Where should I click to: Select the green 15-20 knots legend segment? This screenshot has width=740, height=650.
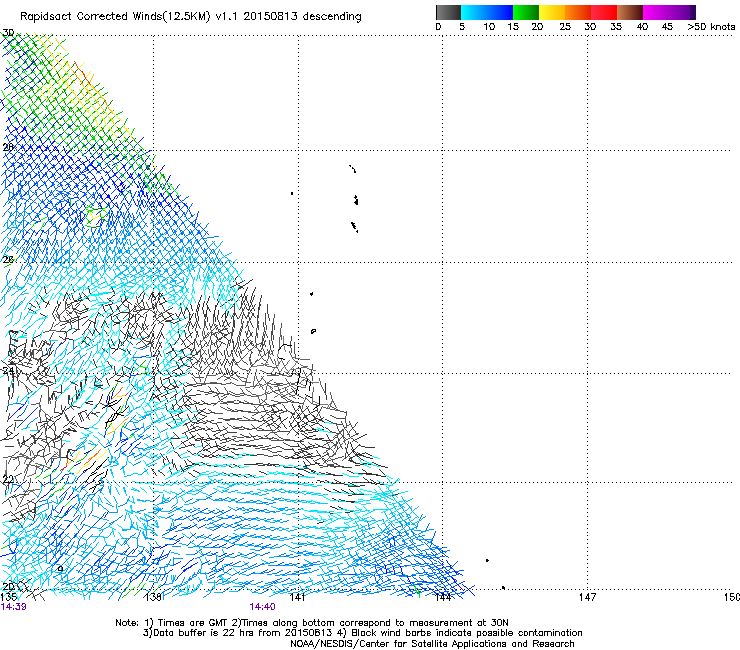pos(526,12)
